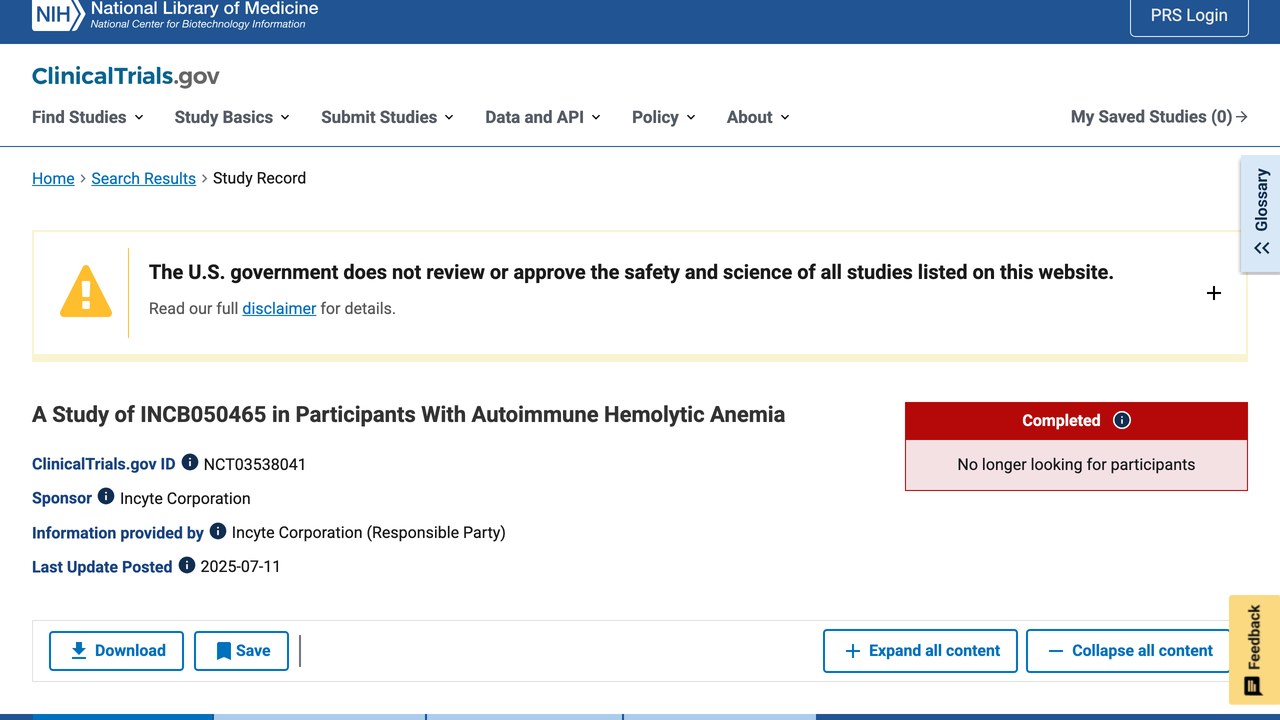Open the Glossary side panel

coord(1261,213)
